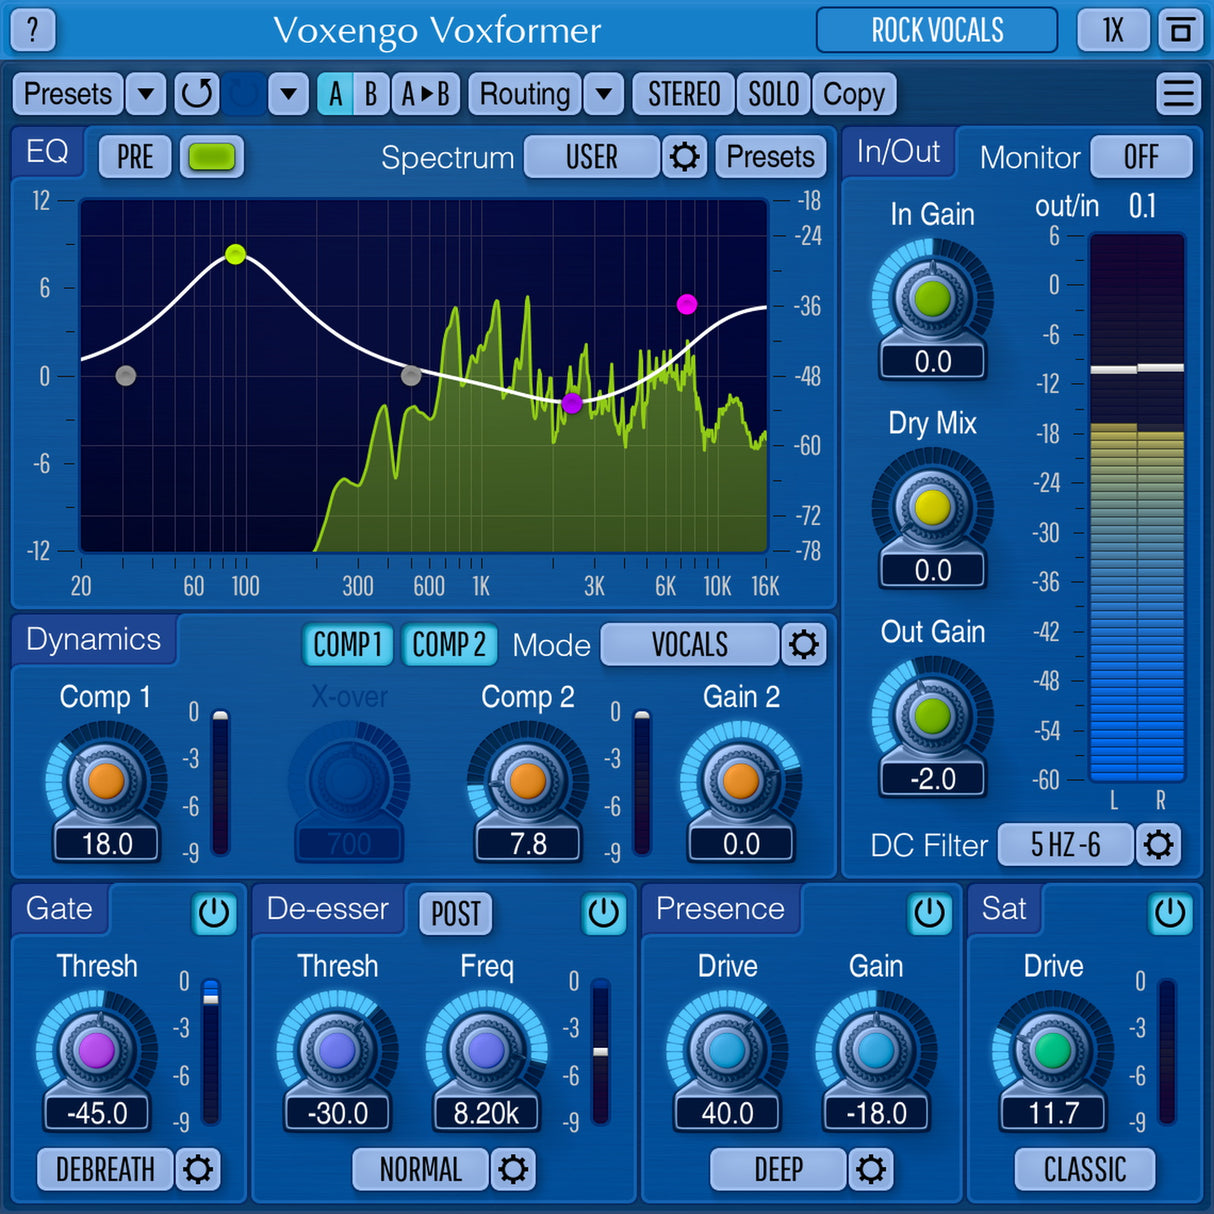Click the undo arrow icon in the toolbar
The height and width of the screenshot is (1214, 1214).
(x=196, y=94)
